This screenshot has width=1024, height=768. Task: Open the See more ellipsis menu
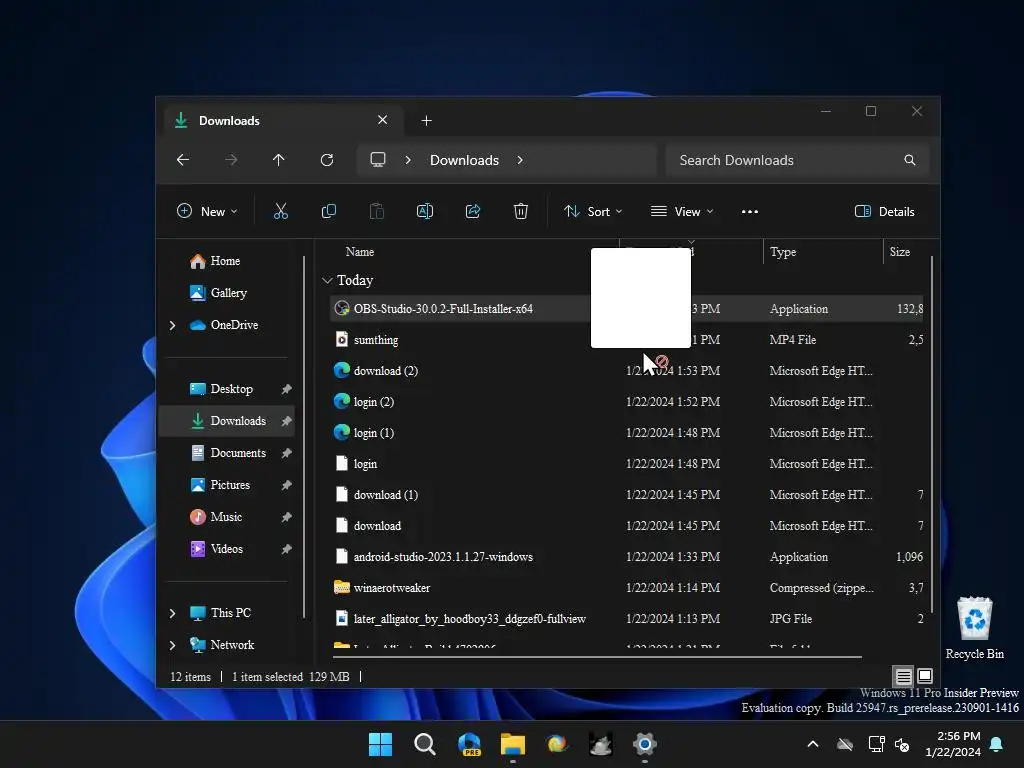750,212
